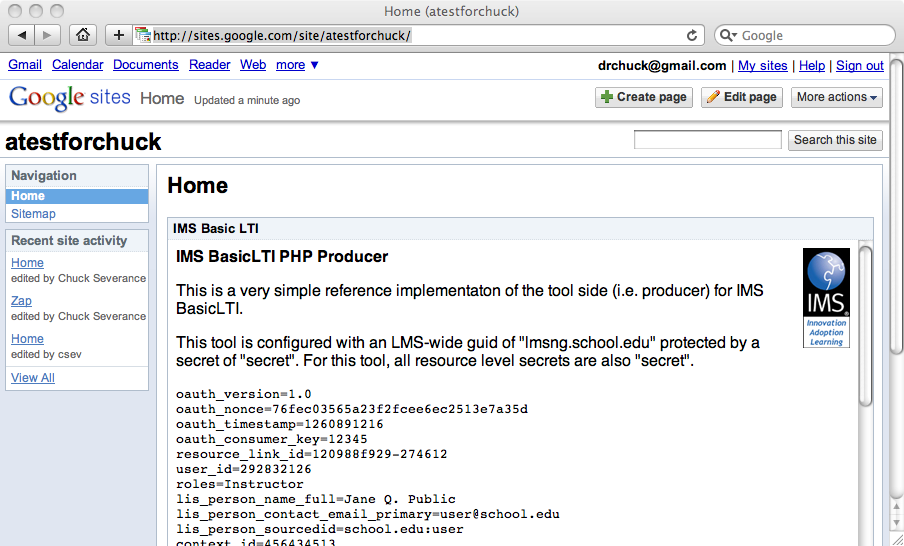Screen dimensions: 904x546
Task: Click the 'oauth_version=1.0' line
Action: pyautogui.click(x=244, y=394)
